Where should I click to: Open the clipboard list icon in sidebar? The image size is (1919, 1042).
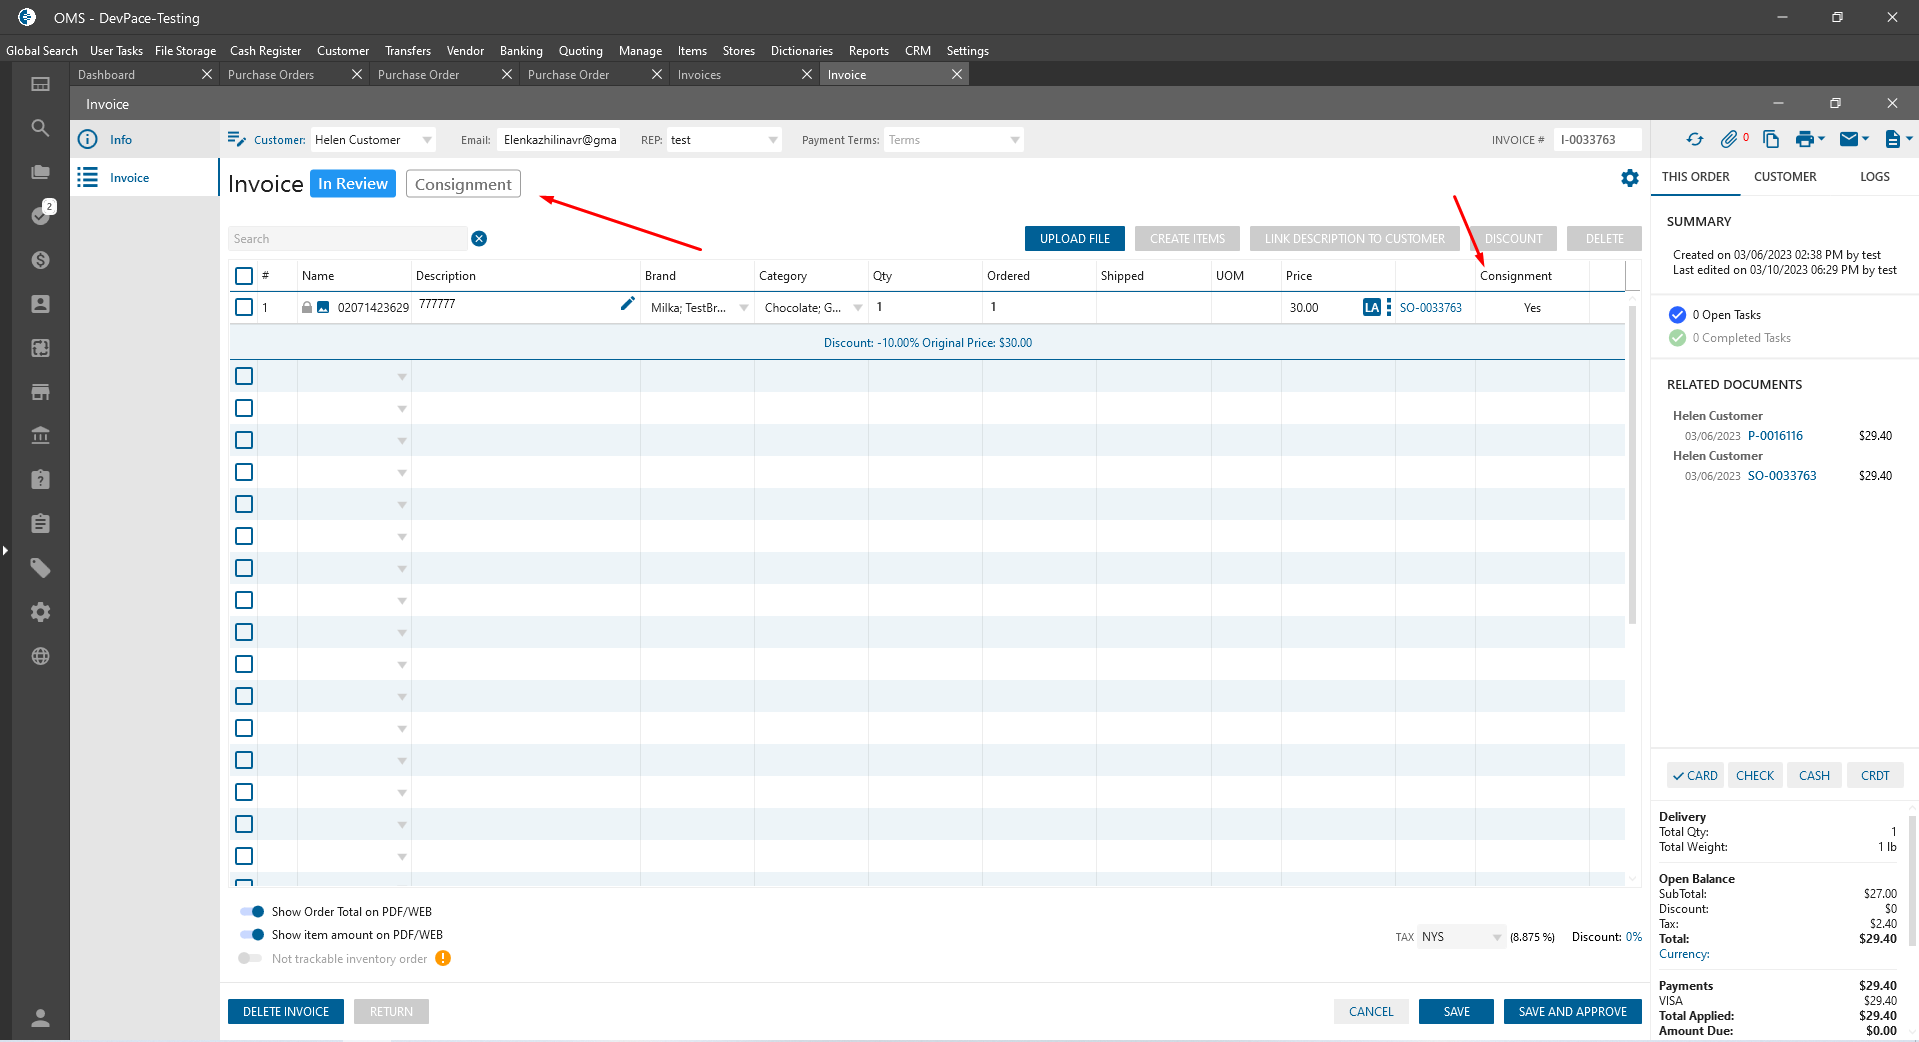(40, 524)
